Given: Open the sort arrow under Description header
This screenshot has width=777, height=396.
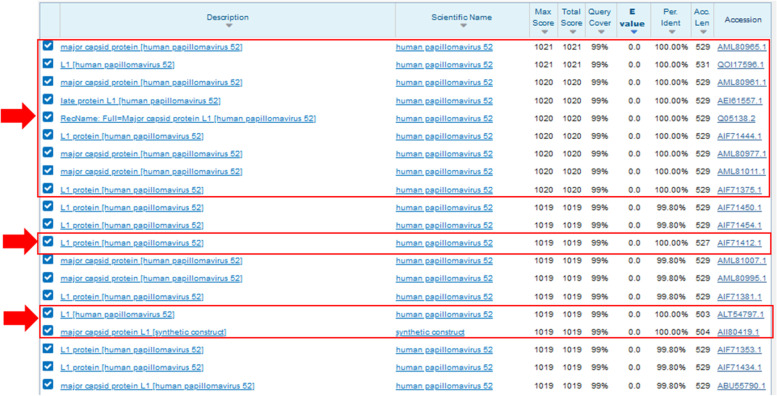Looking at the screenshot, I should (x=228, y=26).
